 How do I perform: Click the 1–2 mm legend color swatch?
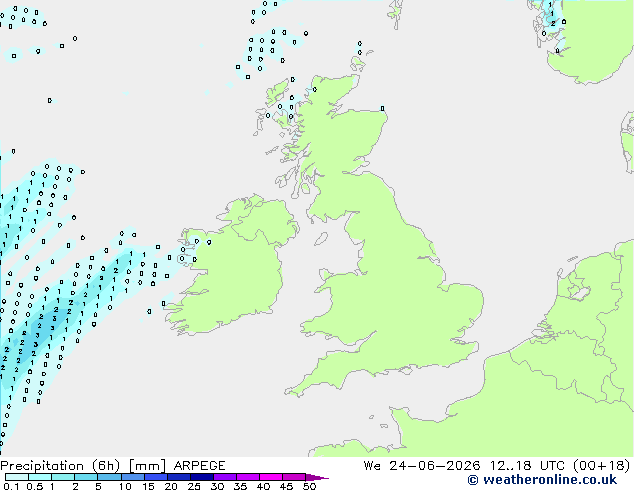(63, 477)
